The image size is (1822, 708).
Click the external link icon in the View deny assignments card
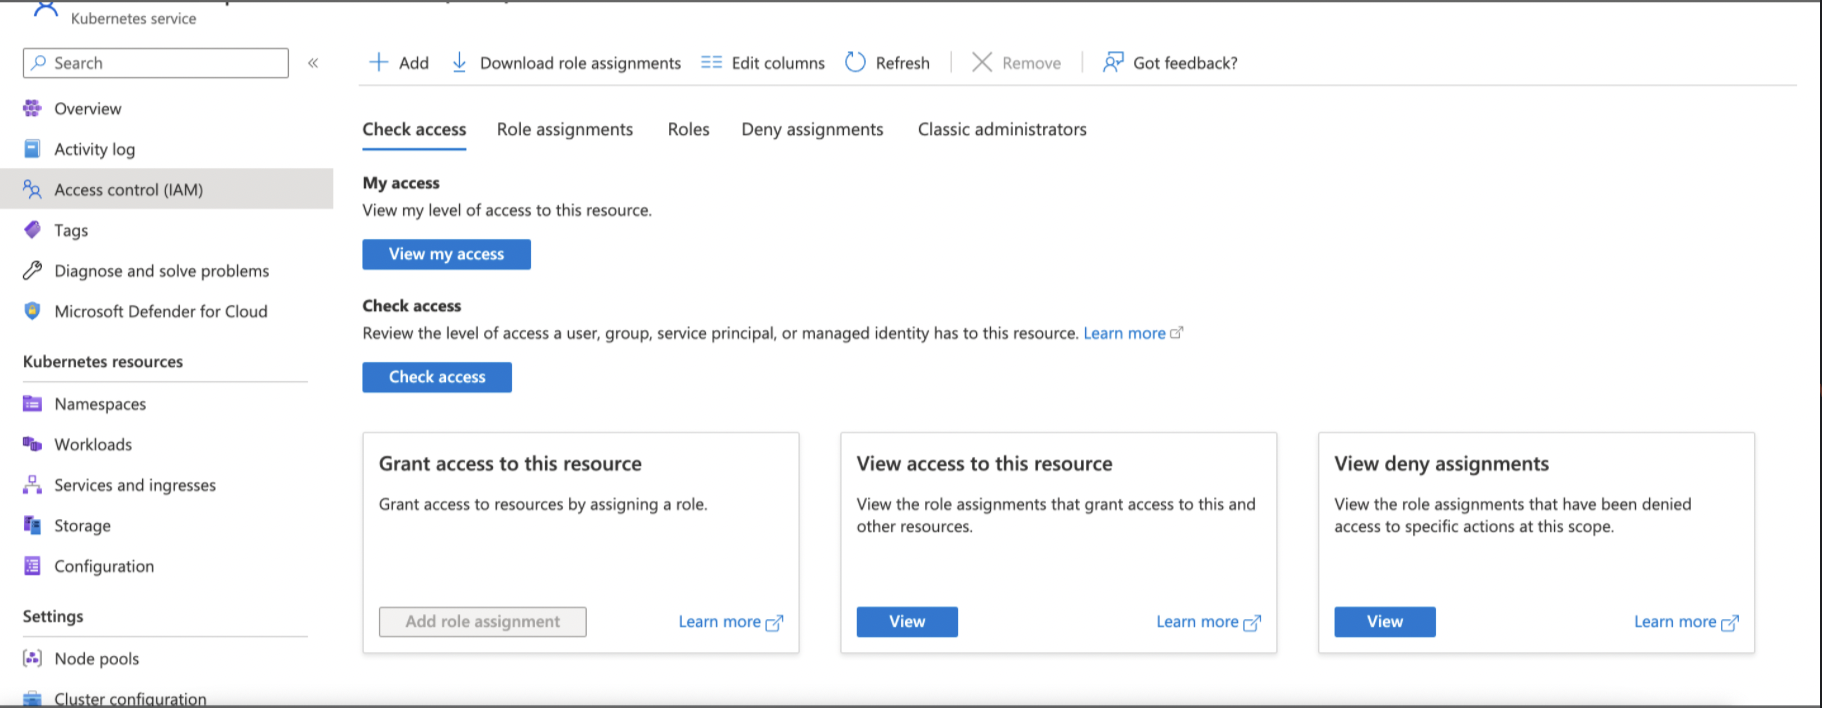1730,623
